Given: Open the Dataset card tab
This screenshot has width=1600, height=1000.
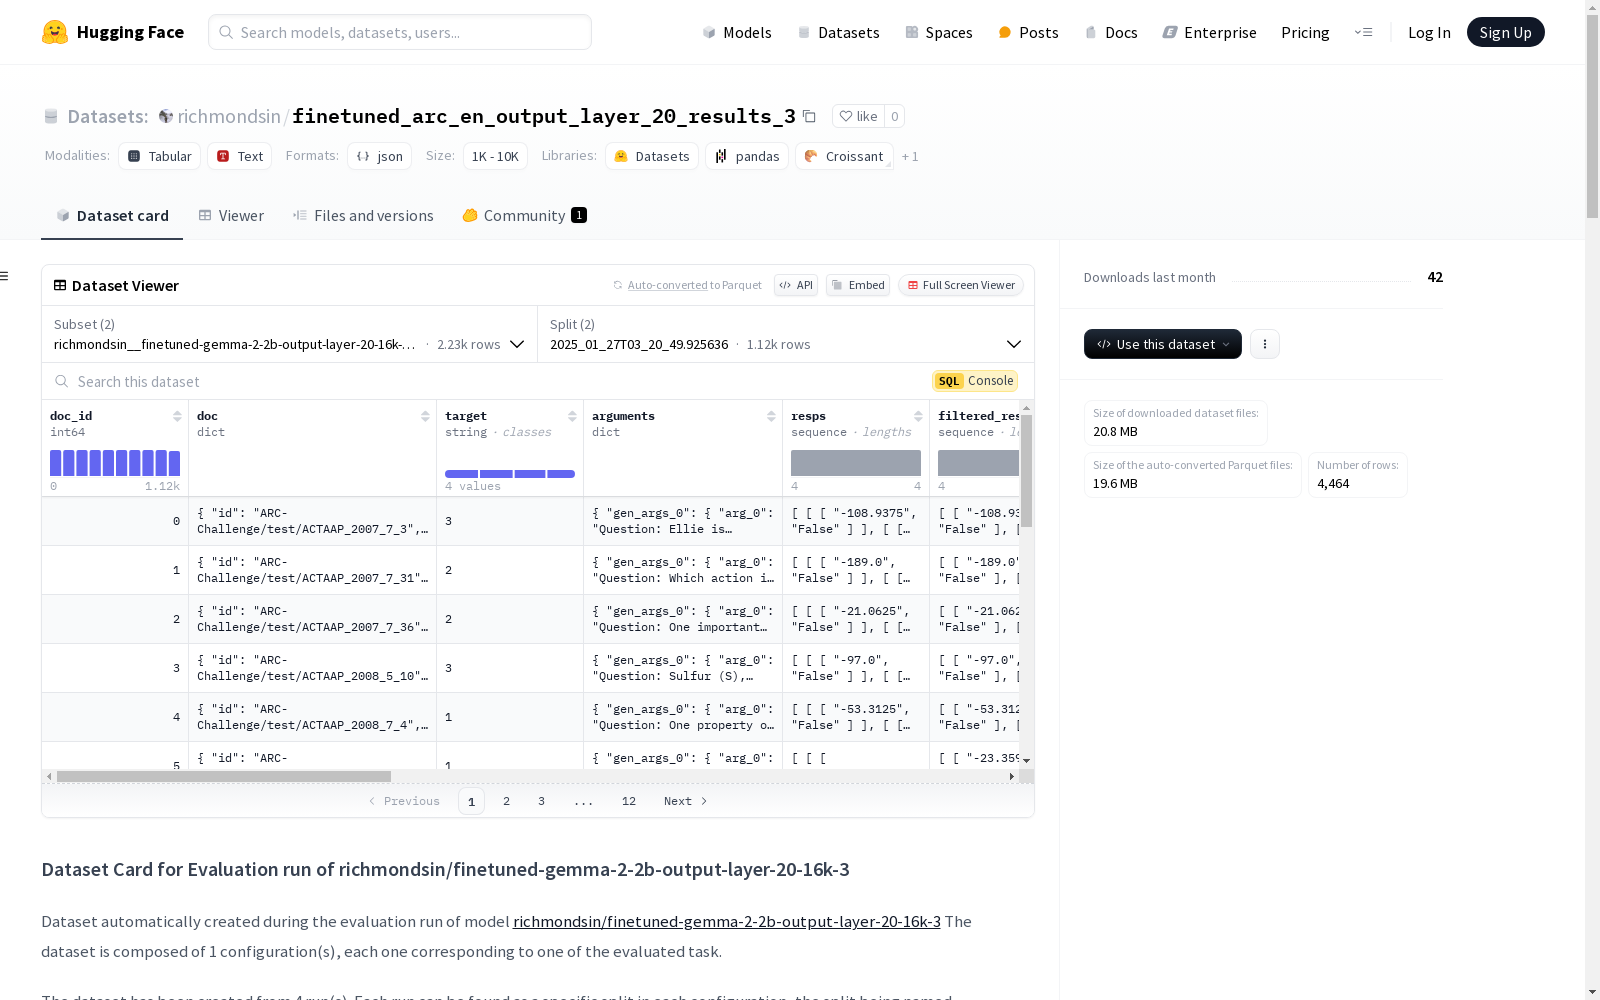Looking at the screenshot, I should pos(112,215).
